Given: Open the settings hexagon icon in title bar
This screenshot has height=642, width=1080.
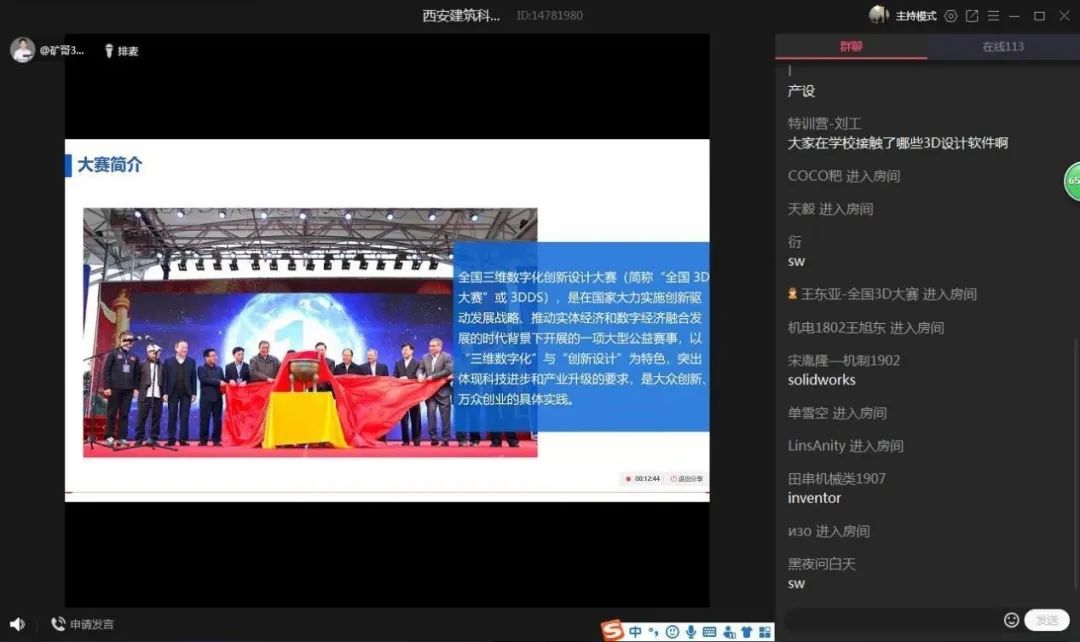Looking at the screenshot, I should point(951,16).
